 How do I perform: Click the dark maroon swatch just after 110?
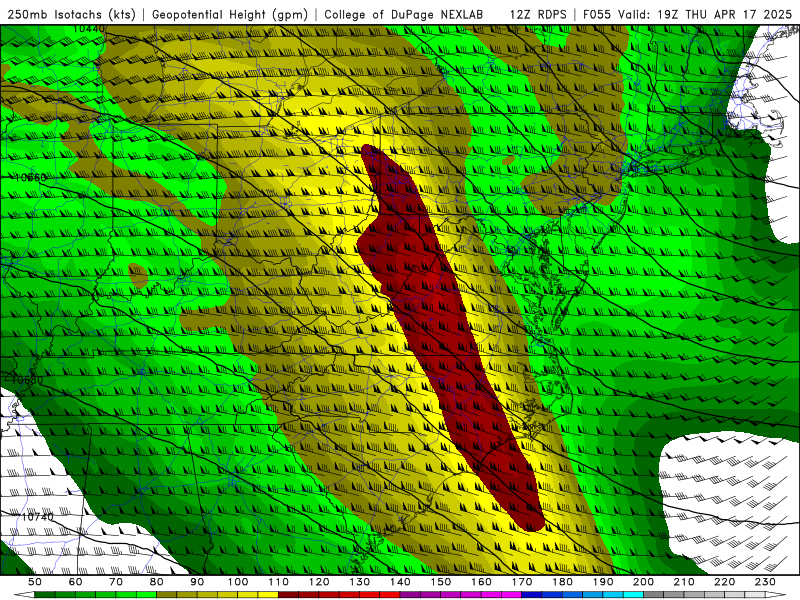288,595
